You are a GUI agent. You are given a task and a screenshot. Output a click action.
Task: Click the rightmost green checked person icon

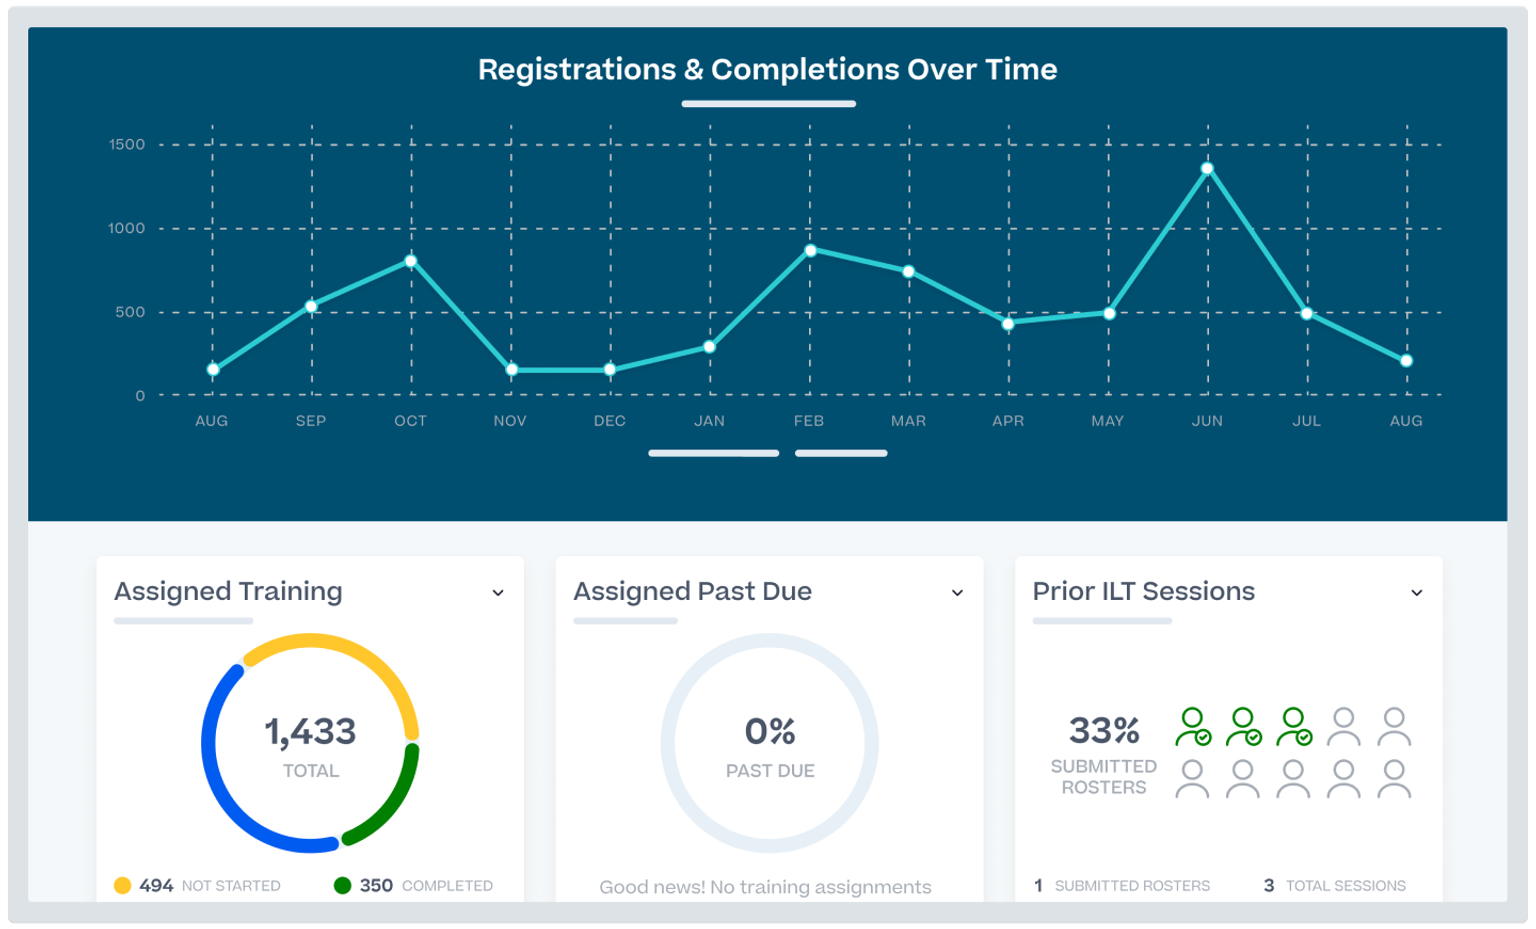click(1294, 727)
